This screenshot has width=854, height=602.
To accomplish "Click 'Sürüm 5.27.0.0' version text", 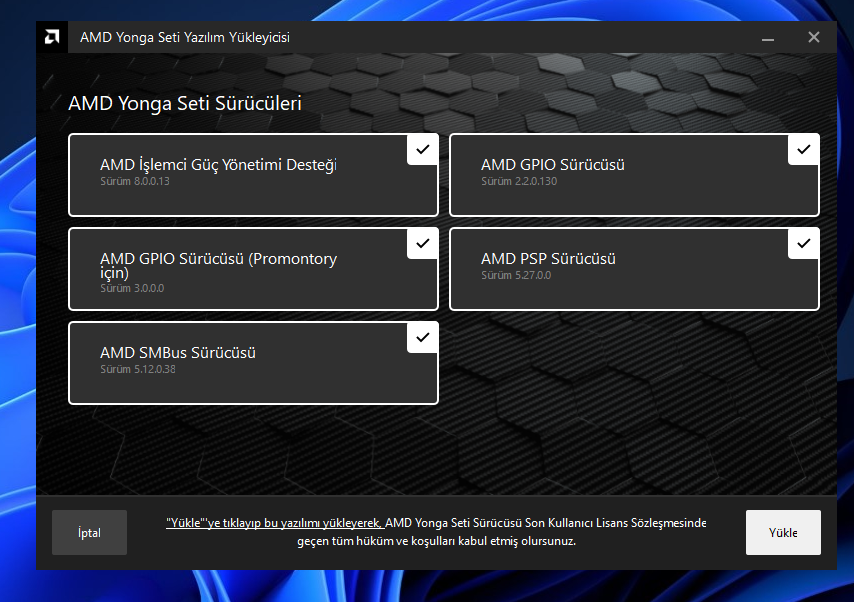I will tap(516, 275).
